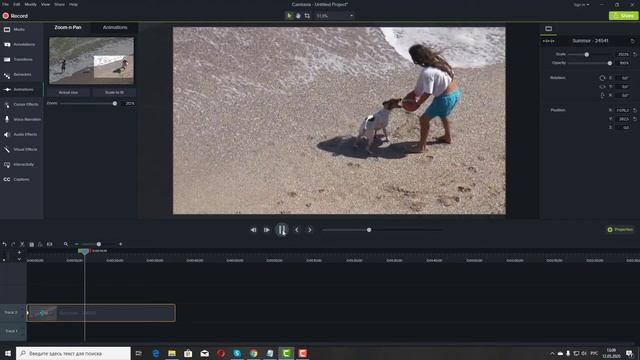Adjust the Opacity slider in properties
The width and height of the screenshot is (640, 360).
(x=610, y=63)
